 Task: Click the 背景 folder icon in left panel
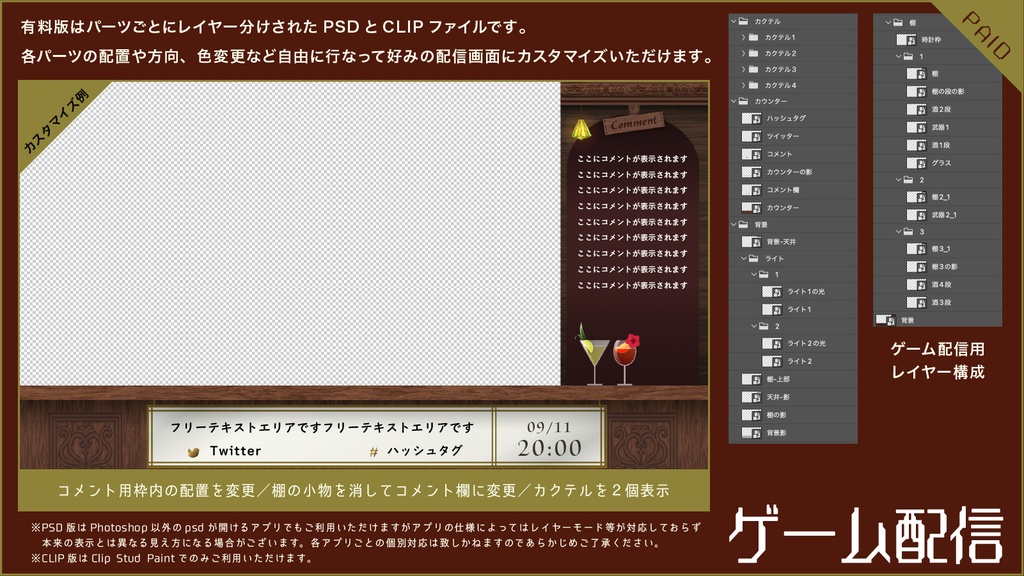[743, 223]
